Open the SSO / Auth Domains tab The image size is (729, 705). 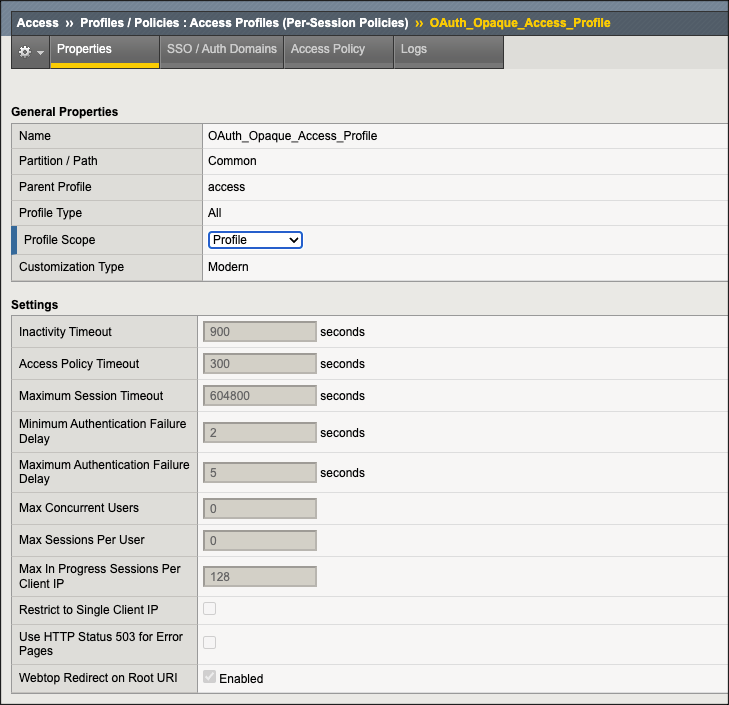click(x=222, y=49)
